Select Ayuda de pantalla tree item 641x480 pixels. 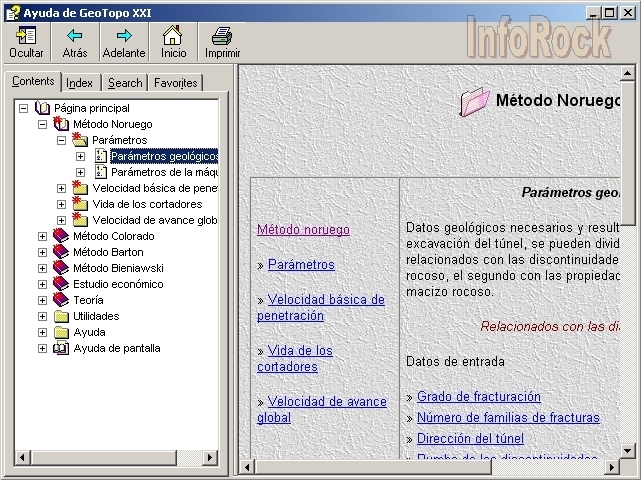pos(116,348)
